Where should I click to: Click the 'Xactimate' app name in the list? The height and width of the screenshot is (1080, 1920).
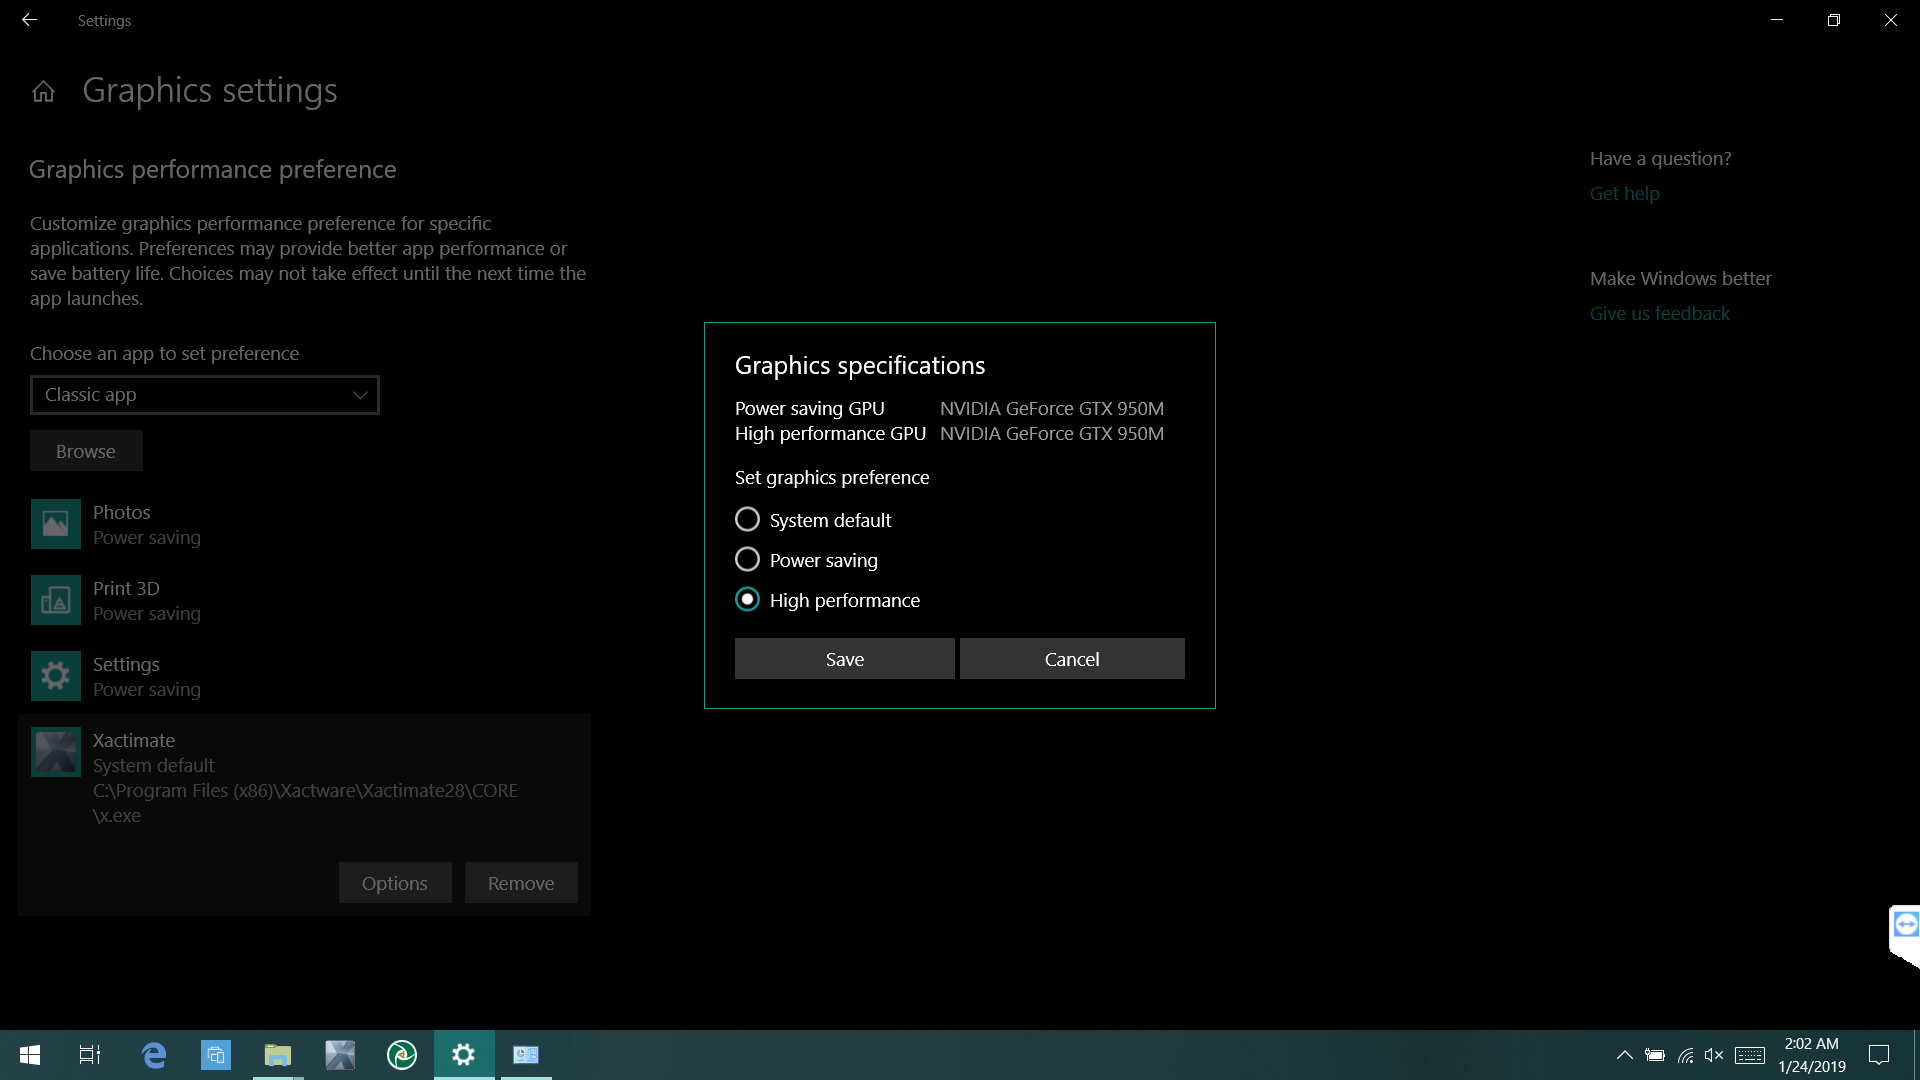click(x=134, y=740)
